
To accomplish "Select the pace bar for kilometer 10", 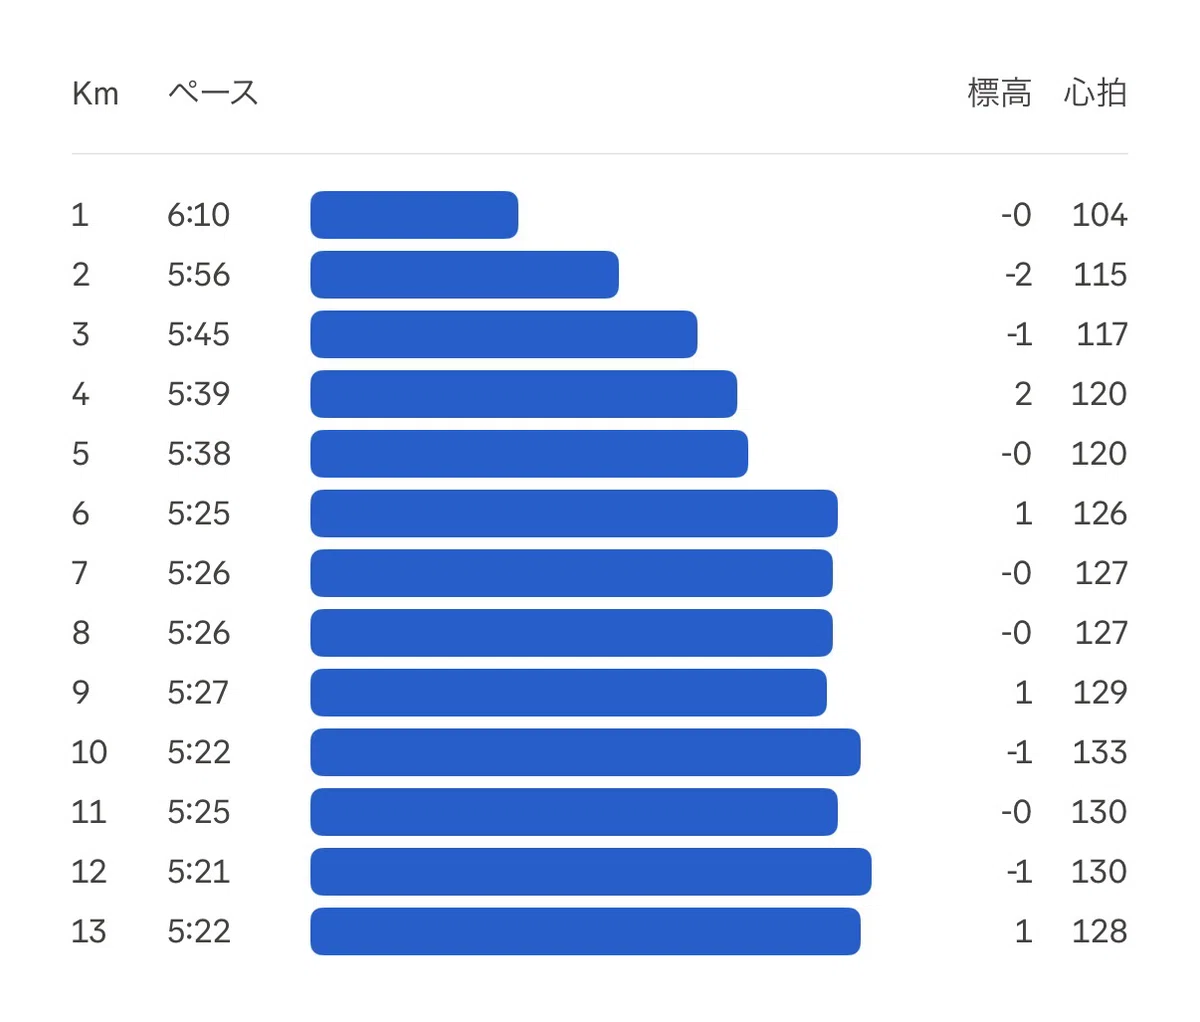I will tap(585, 752).
